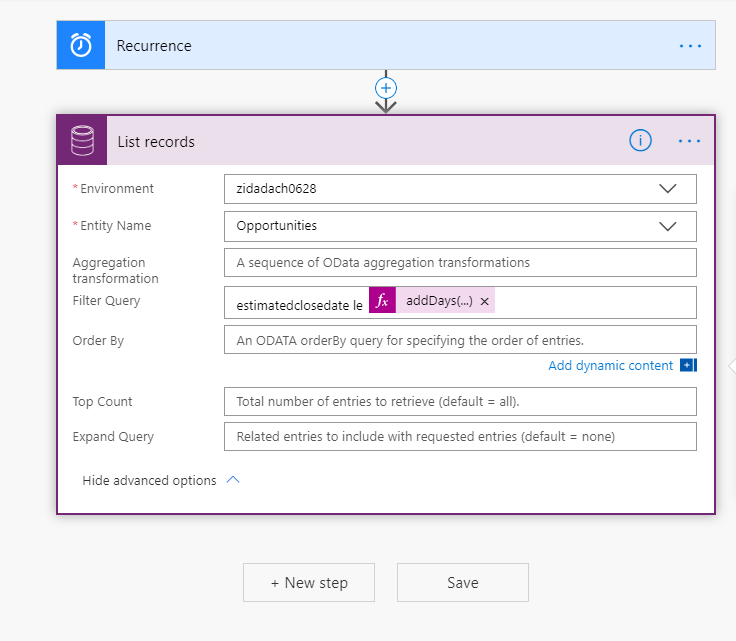Save the flow with the Save button
This screenshot has width=736, height=641.
point(463,582)
